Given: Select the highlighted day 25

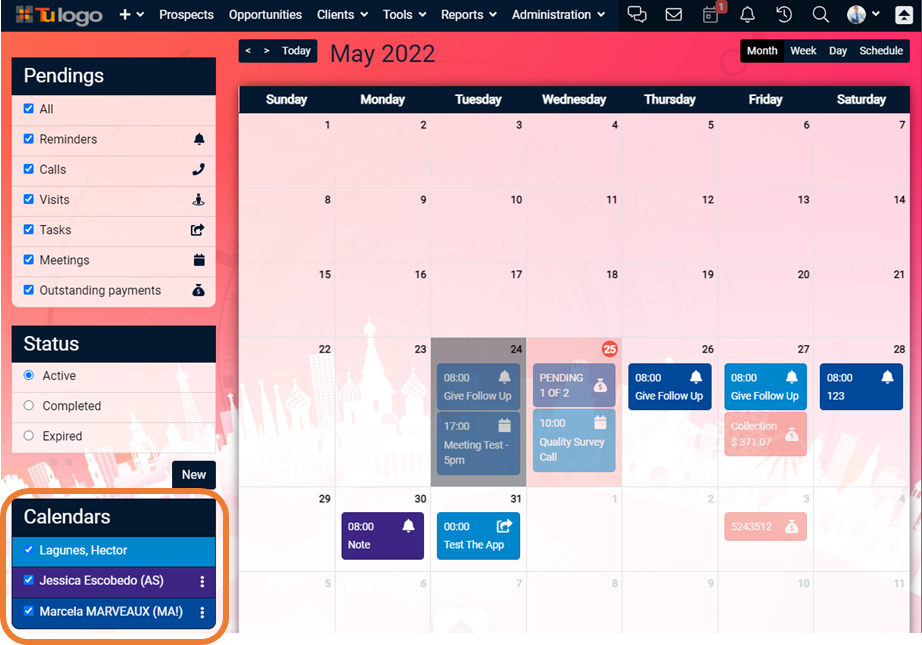Looking at the screenshot, I should (x=610, y=349).
